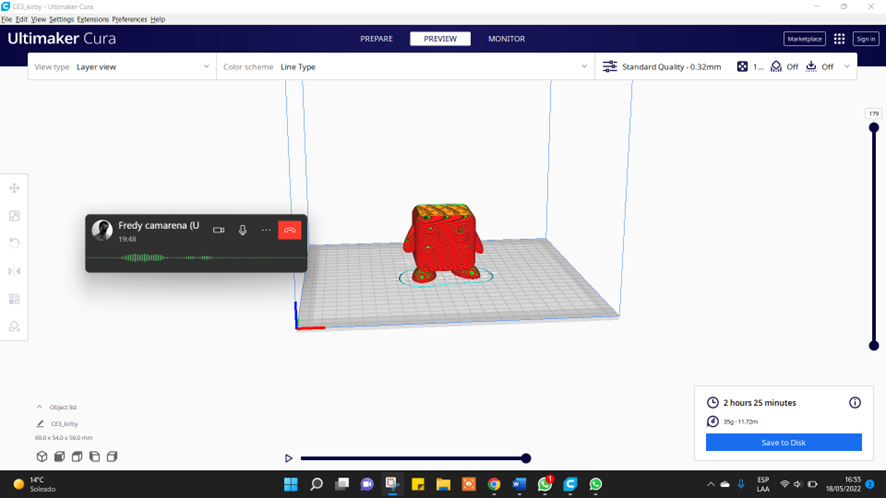The width and height of the screenshot is (886, 498).
Task: Open the File menu
Action: [x=6, y=19]
